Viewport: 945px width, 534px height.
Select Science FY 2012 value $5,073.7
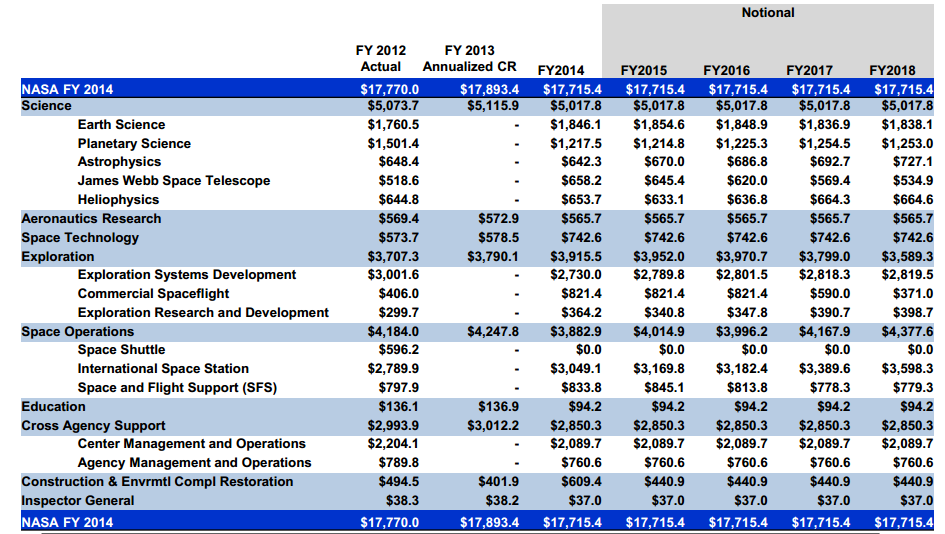tap(393, 106)
